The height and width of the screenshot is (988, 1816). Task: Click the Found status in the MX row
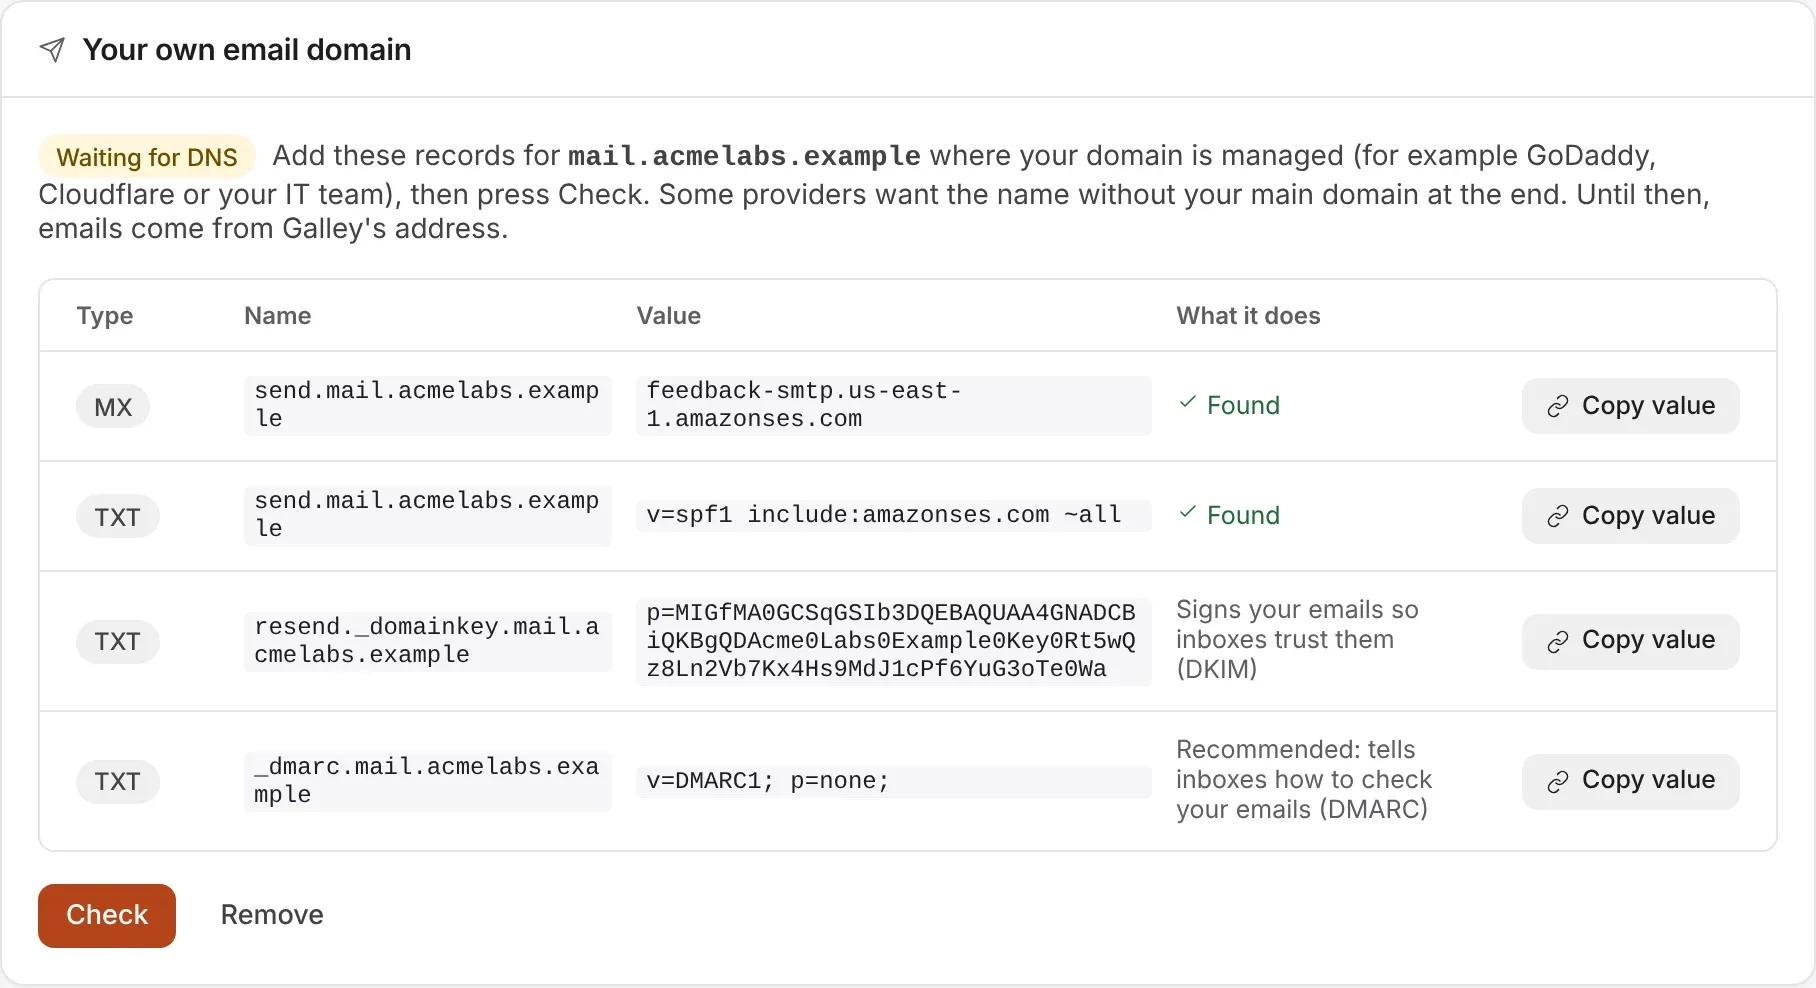pyautogui.click(x=1229, y=405)
